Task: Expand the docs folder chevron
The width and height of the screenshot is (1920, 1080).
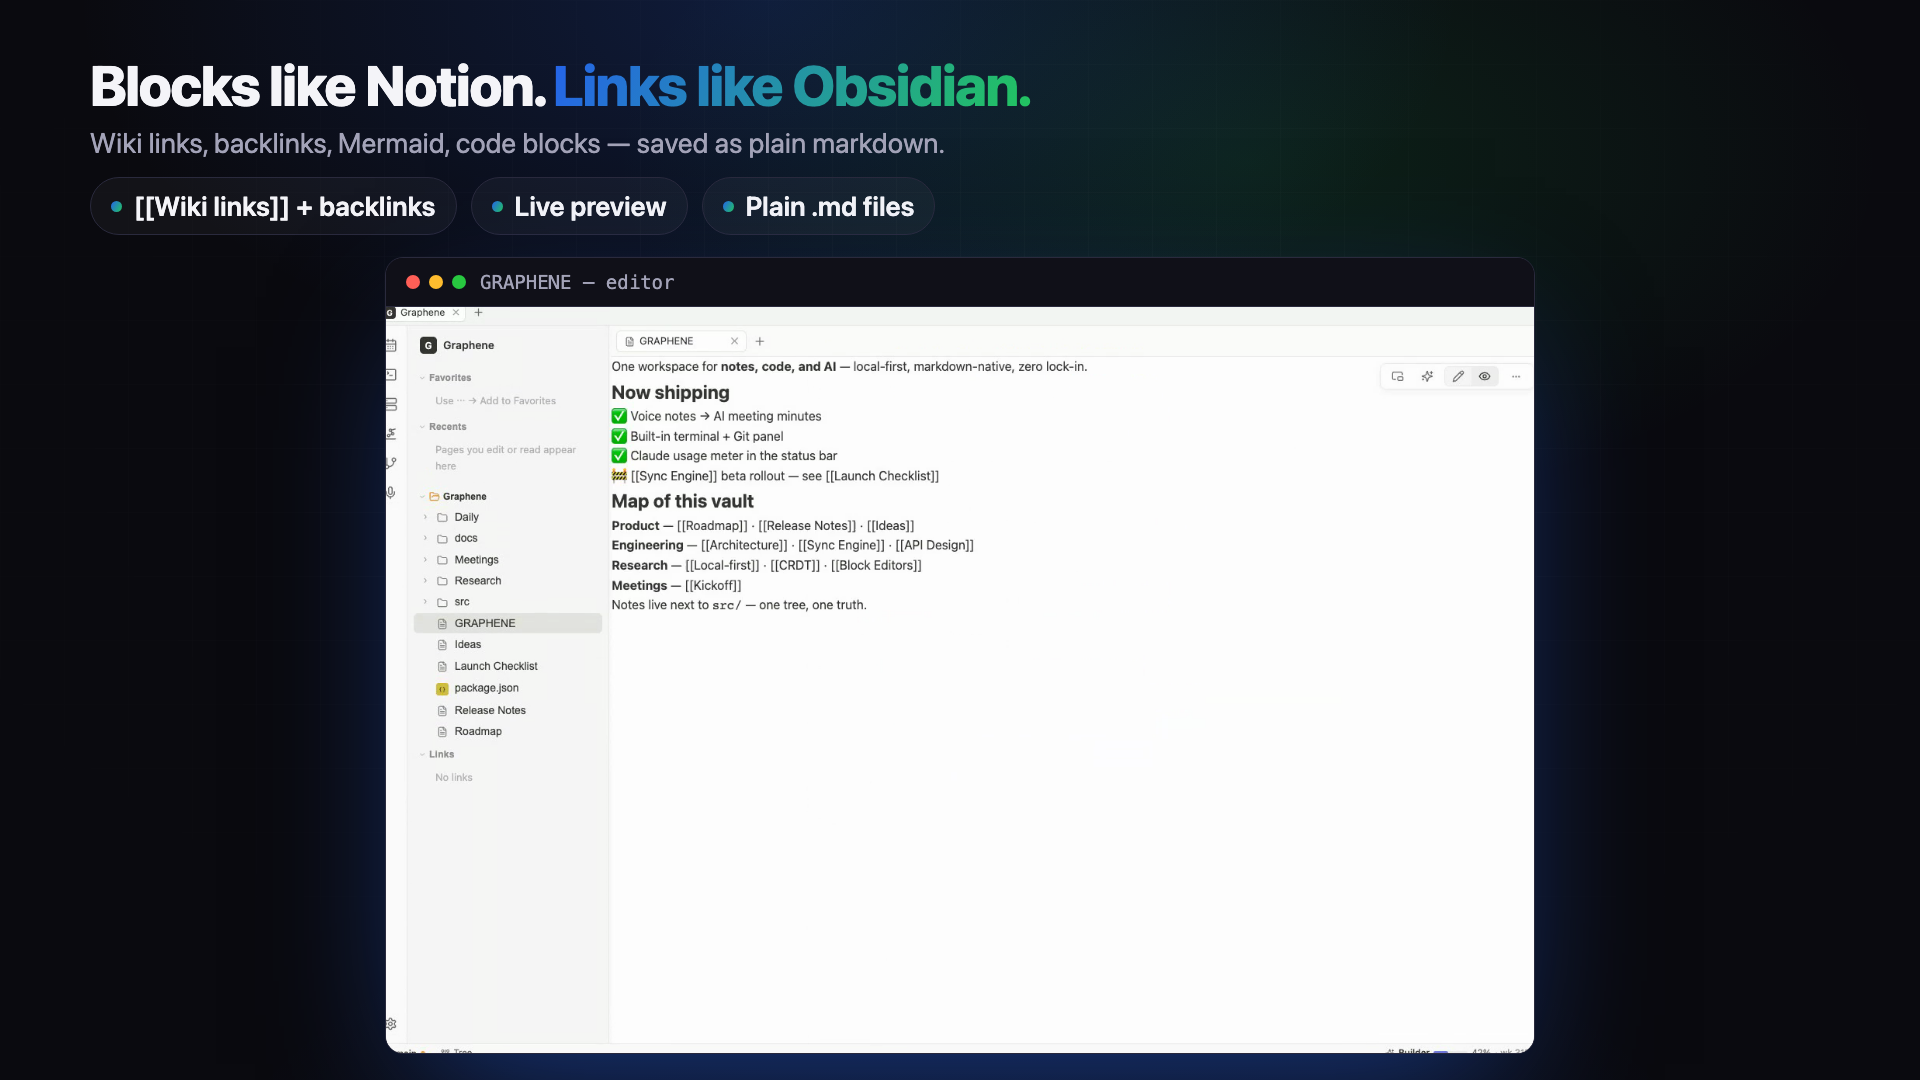Action: coord(425,539)
